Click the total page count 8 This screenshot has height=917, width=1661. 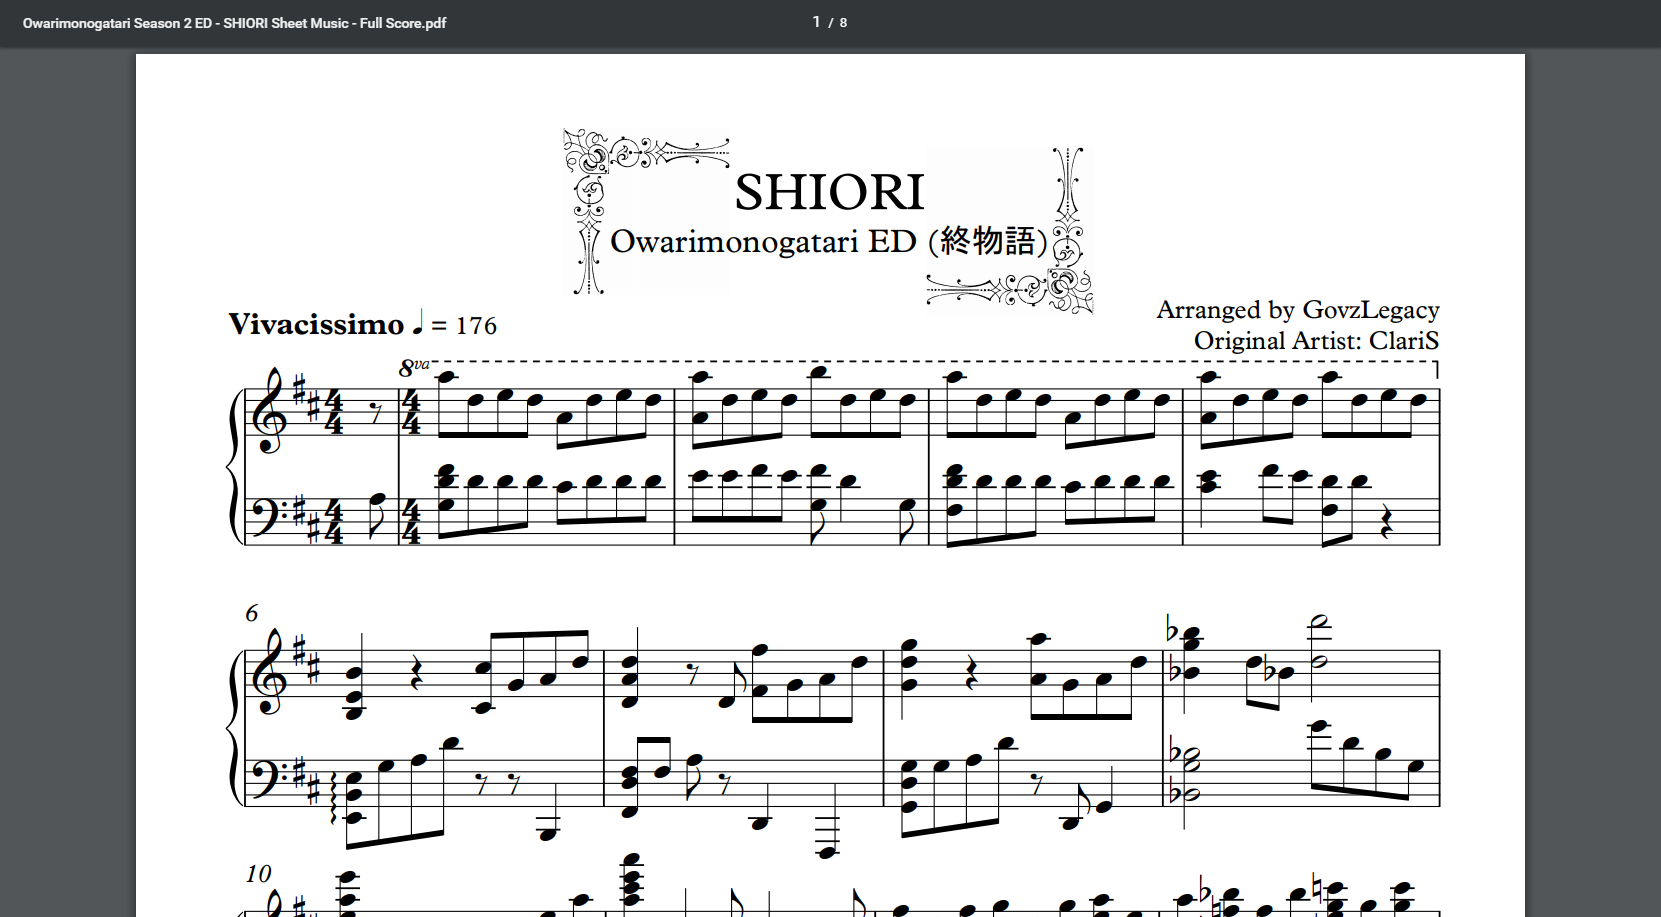pos(843,23)
